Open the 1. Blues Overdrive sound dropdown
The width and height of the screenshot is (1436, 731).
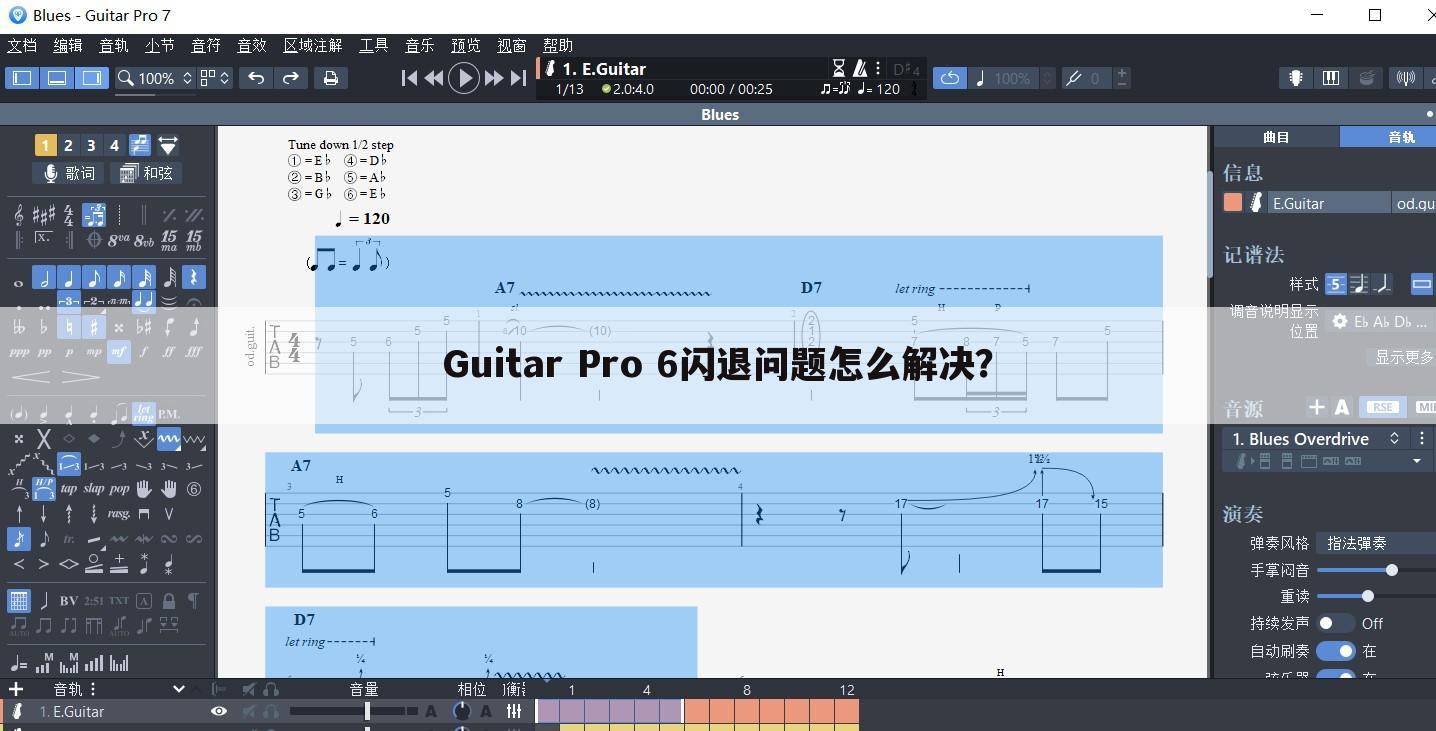click(1314, 439)
